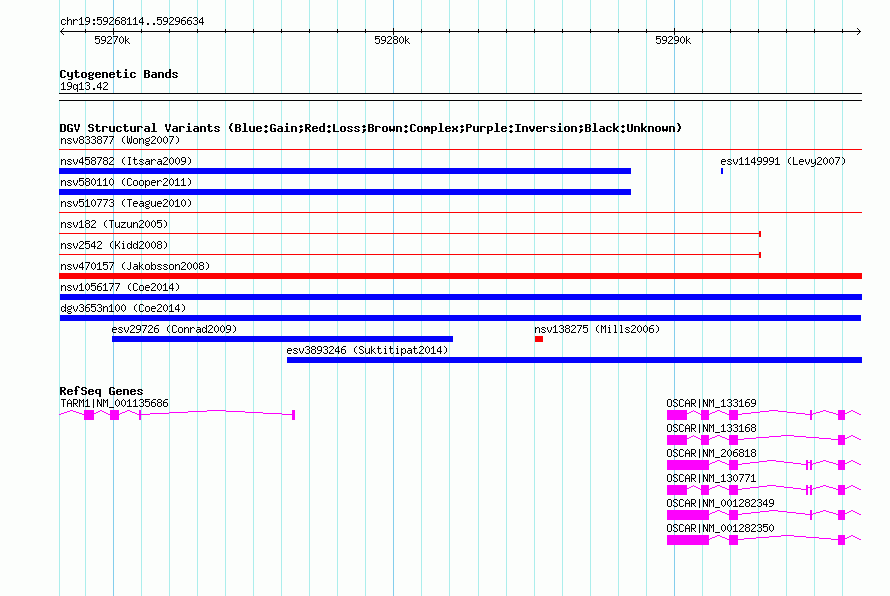Open nsv1056177 (Coe2014) label
Viewport: 890px width, 596px height.
(x=120, y=287)
